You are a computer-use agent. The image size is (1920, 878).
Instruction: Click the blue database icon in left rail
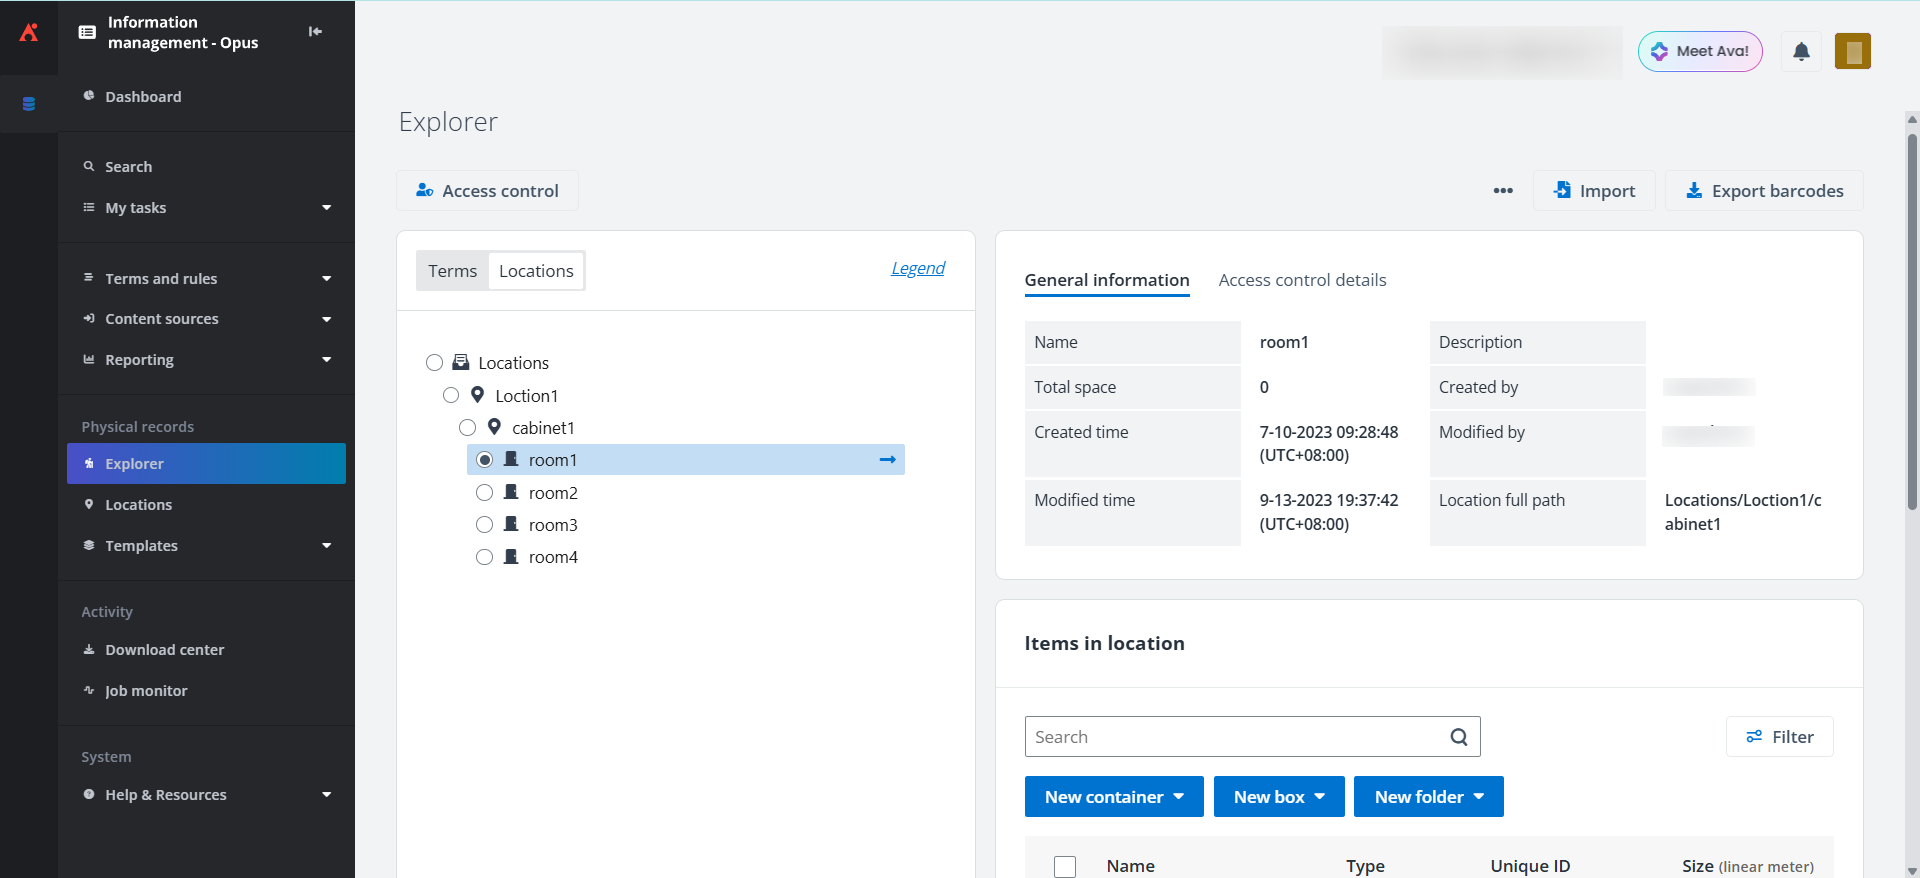[x=29, y=104]
